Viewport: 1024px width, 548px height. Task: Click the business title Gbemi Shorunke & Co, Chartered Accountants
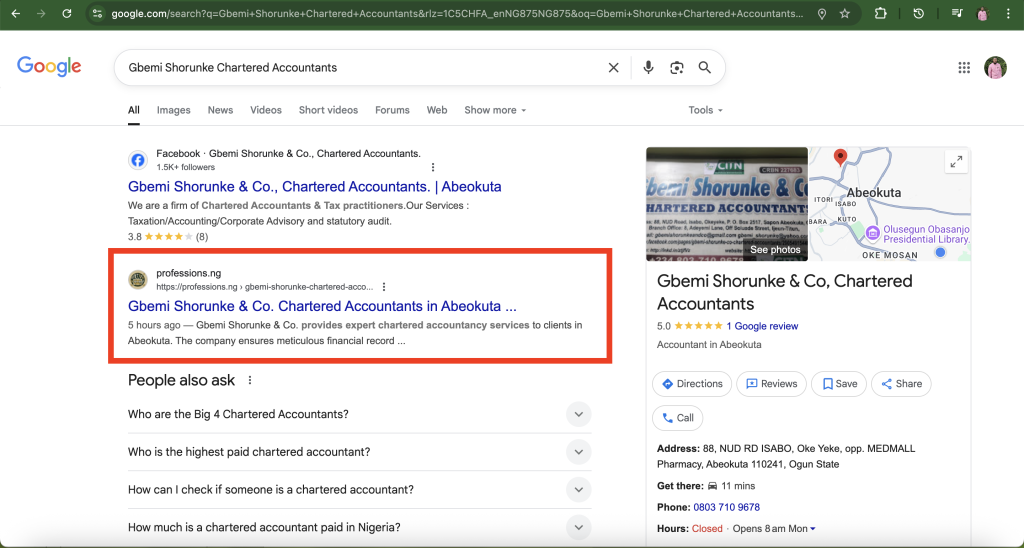[x=784, y=292]
